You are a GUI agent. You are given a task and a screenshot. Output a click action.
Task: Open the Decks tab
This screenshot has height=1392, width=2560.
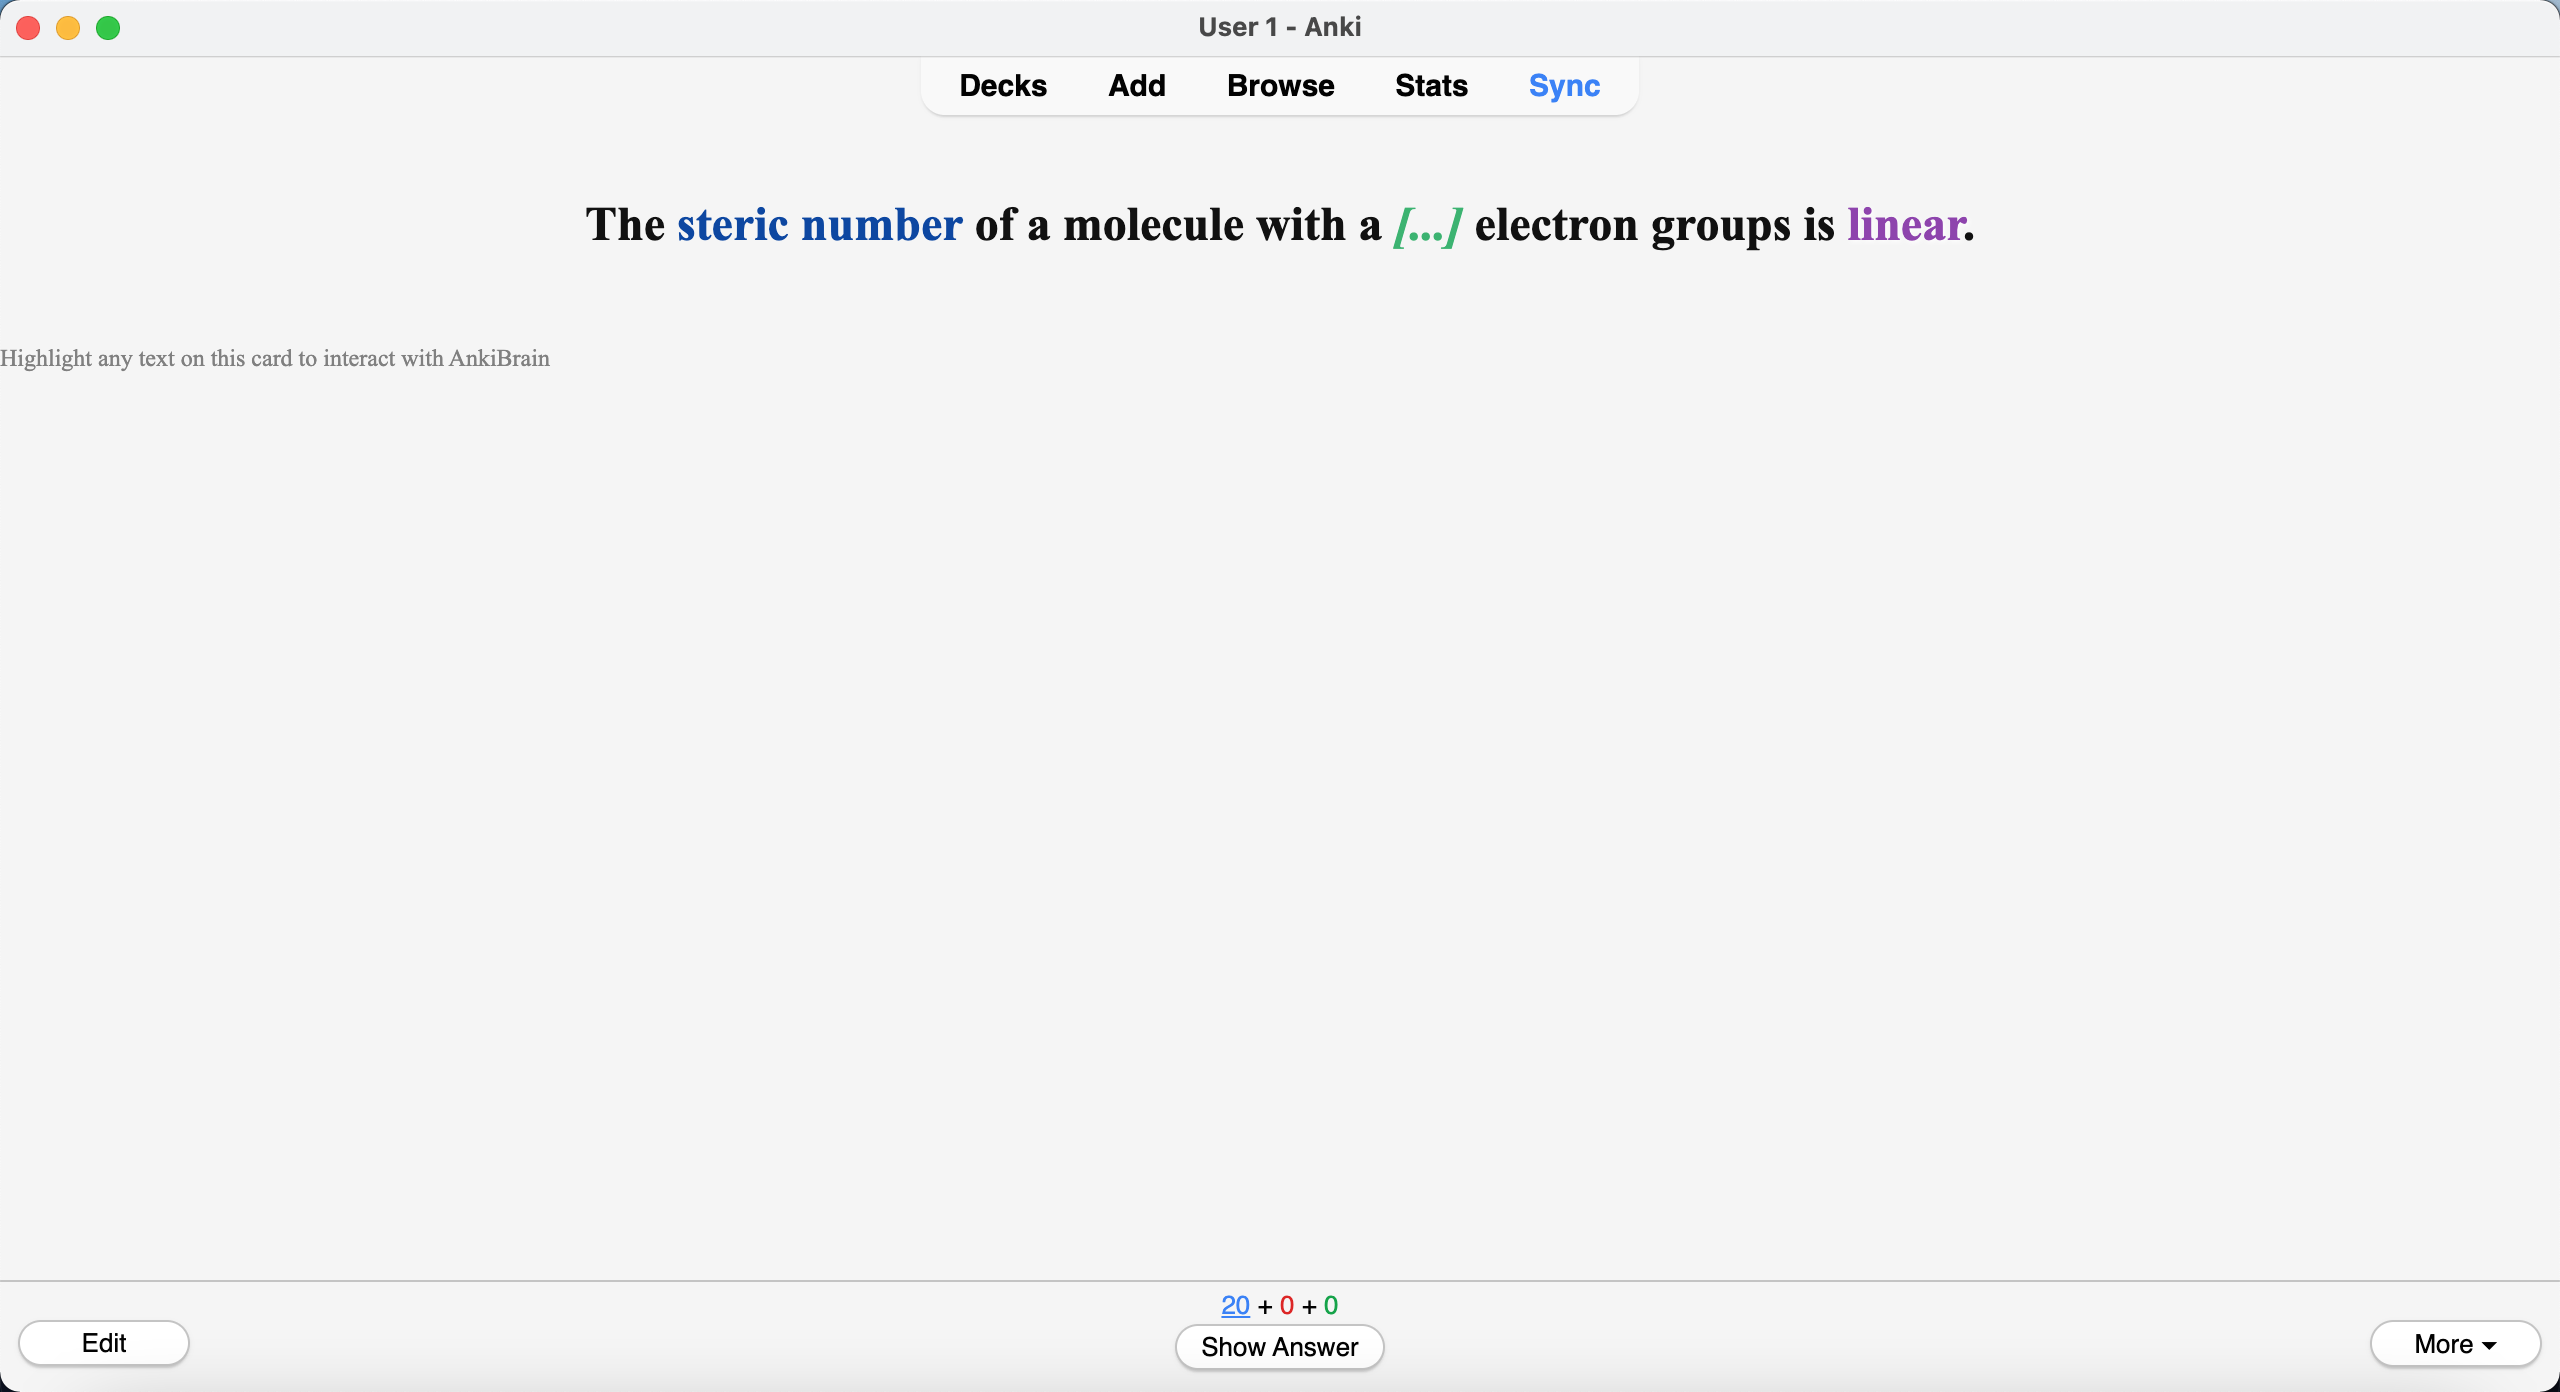click(1003, 86)
